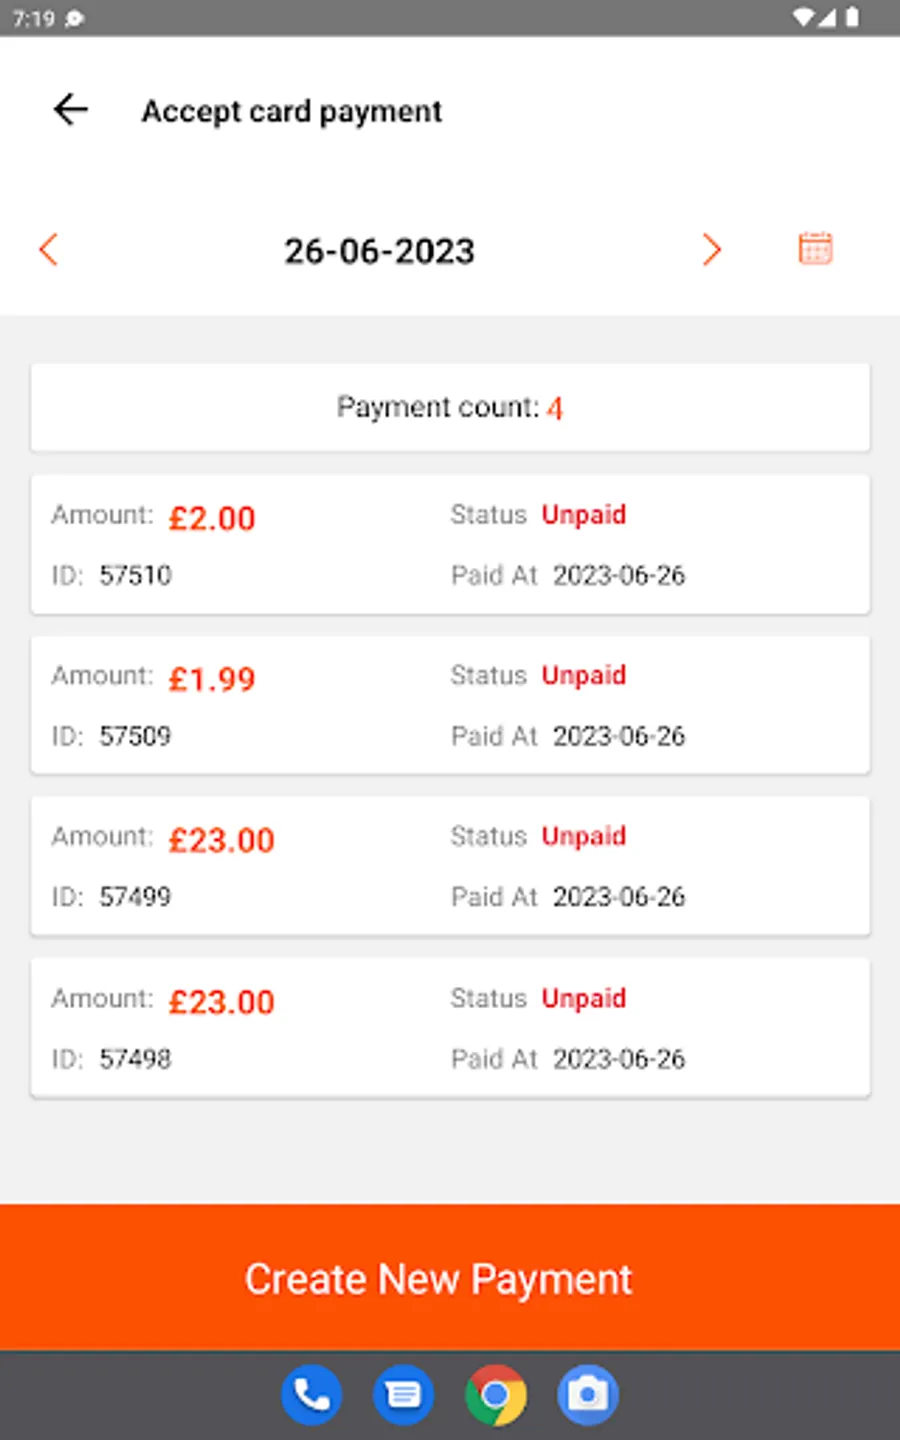Open payment with ID 57498
The image size is (900, 1440).
point(450,1028)
